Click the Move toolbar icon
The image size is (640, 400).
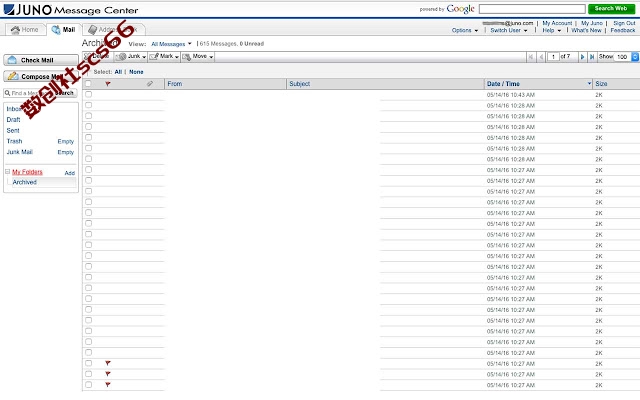187,56
